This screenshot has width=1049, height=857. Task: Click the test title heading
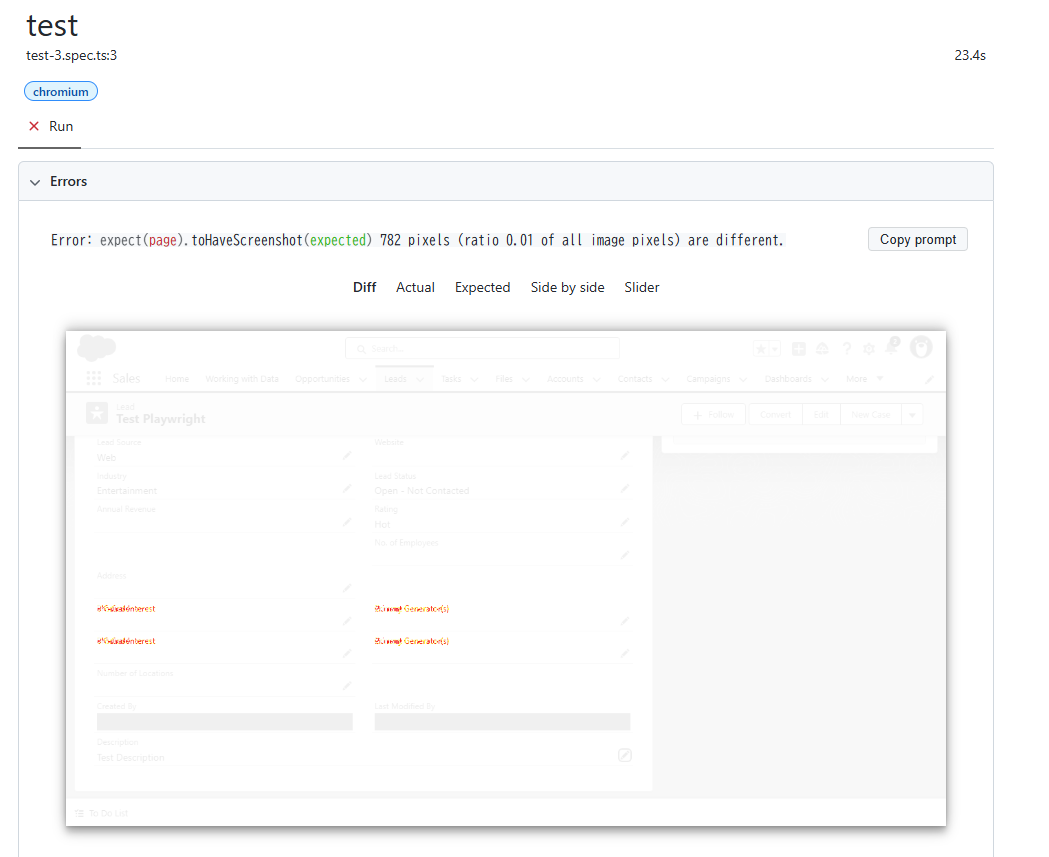tap(52, 25)
